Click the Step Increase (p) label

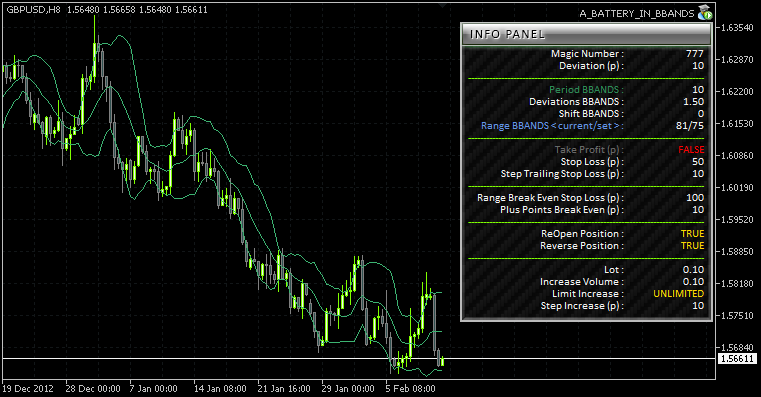(582, 306)
